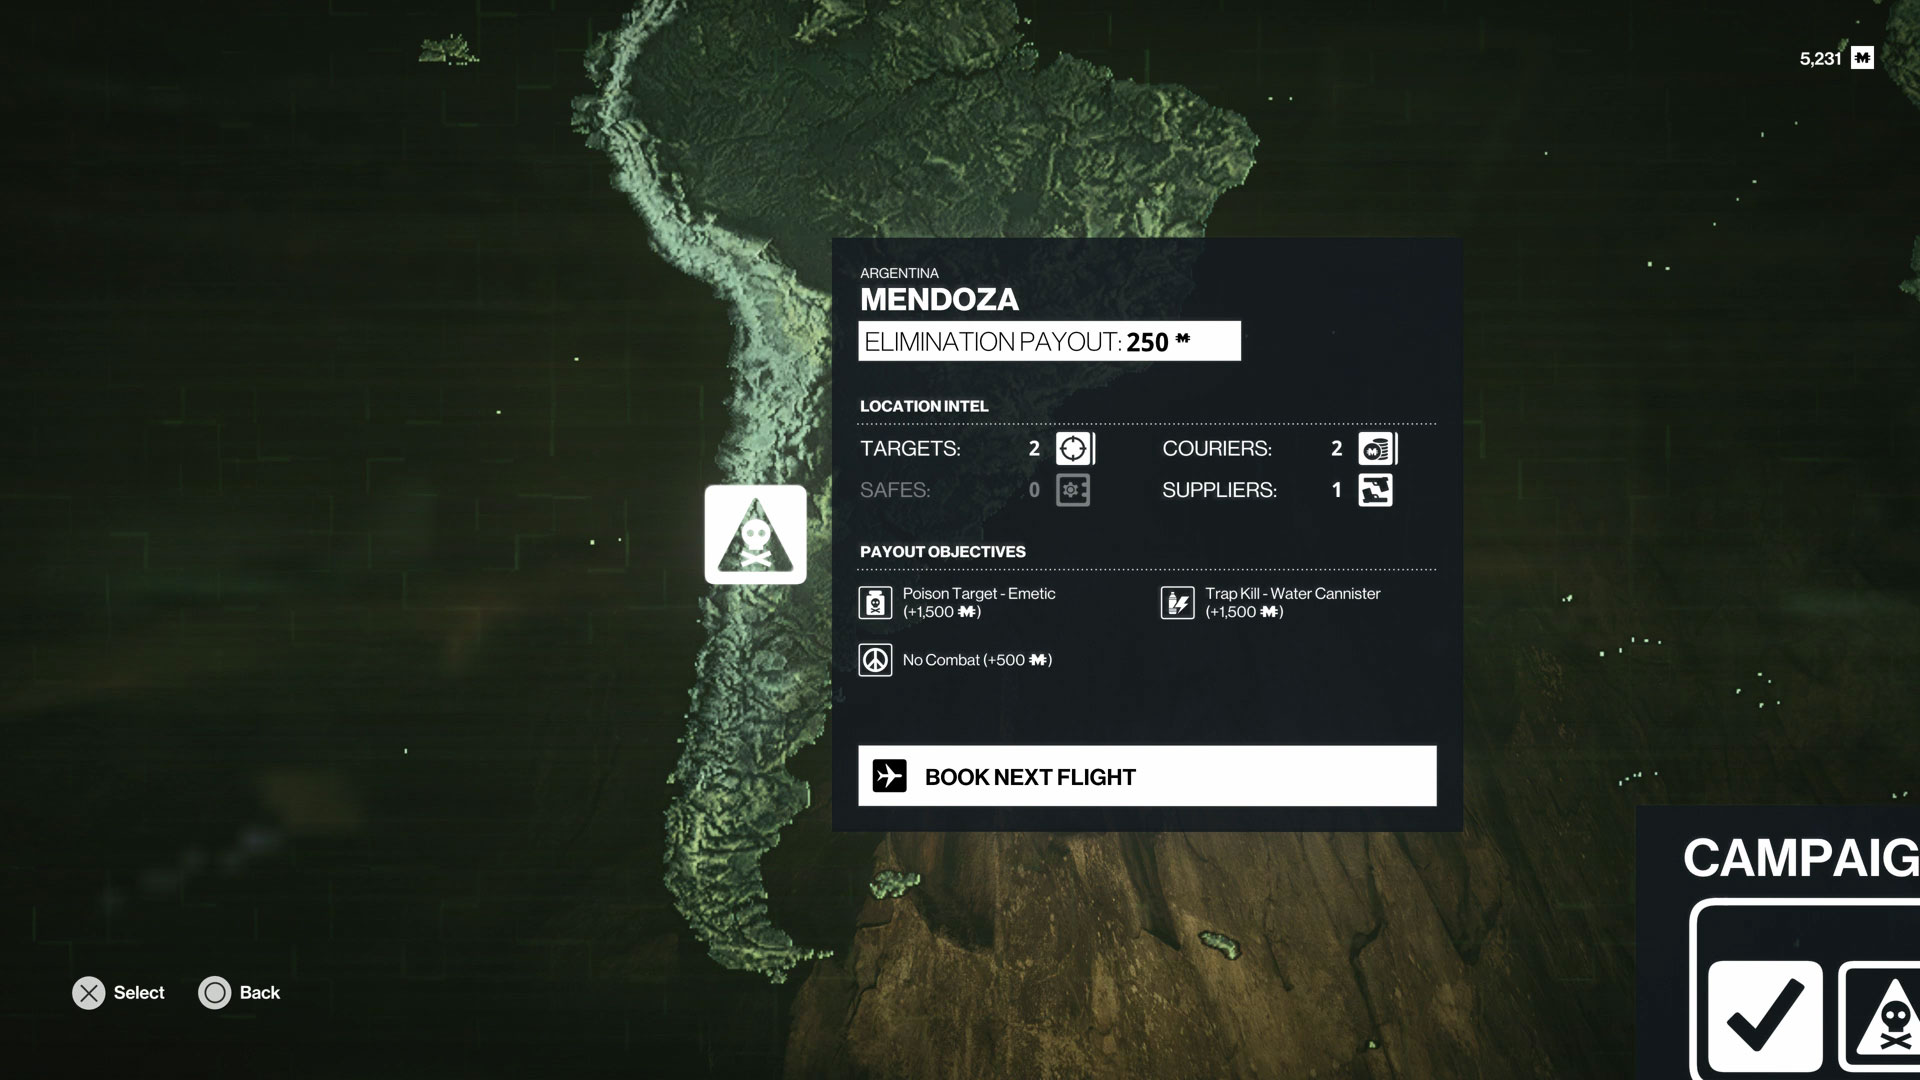Expand location intel section
This screenshot has height=1080, width=1920.
pyautogui.click(x=923, y=405)
